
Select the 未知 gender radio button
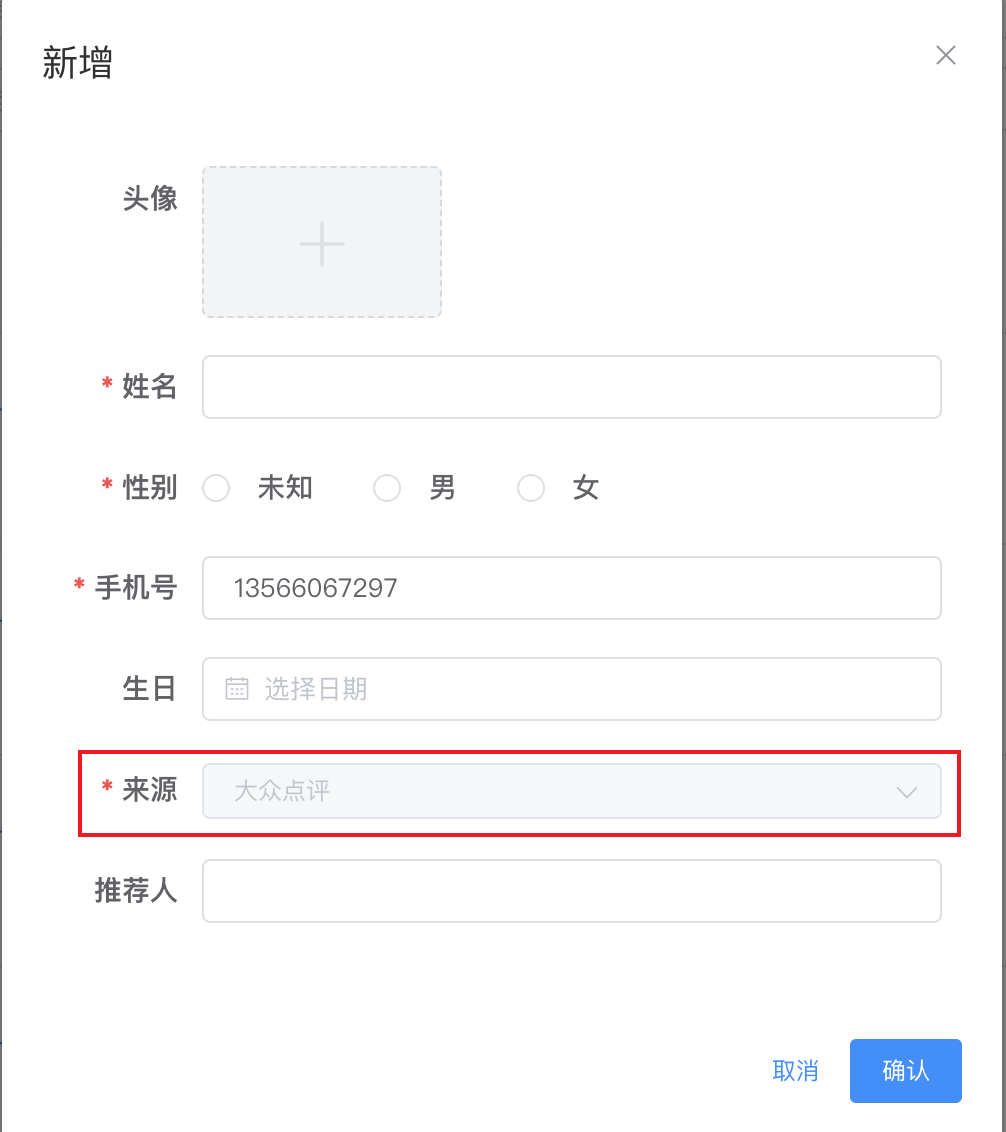point(217,489)
